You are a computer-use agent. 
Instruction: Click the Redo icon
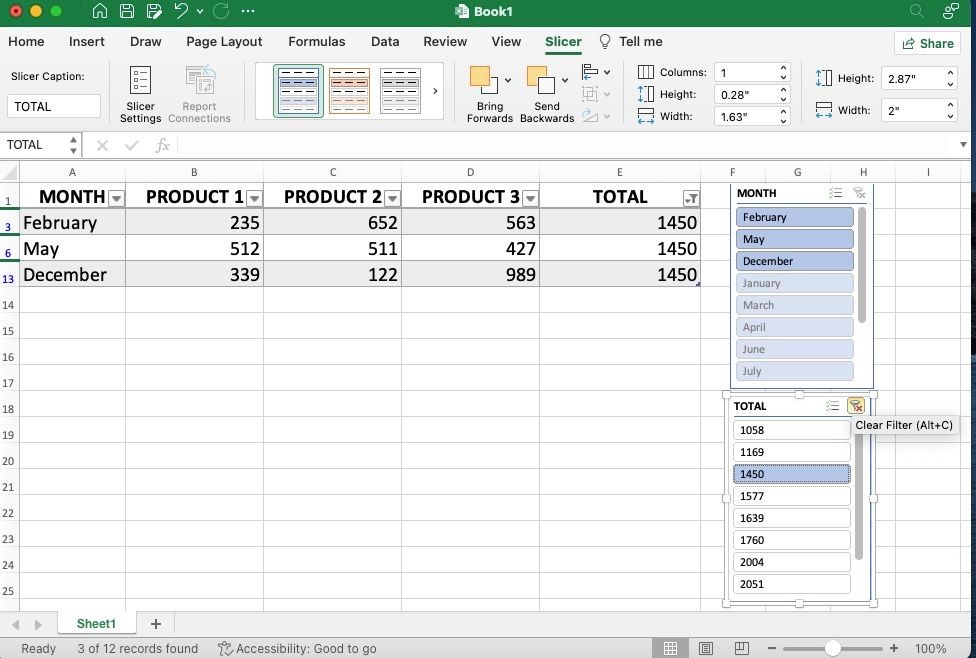[x=221, y=11]
